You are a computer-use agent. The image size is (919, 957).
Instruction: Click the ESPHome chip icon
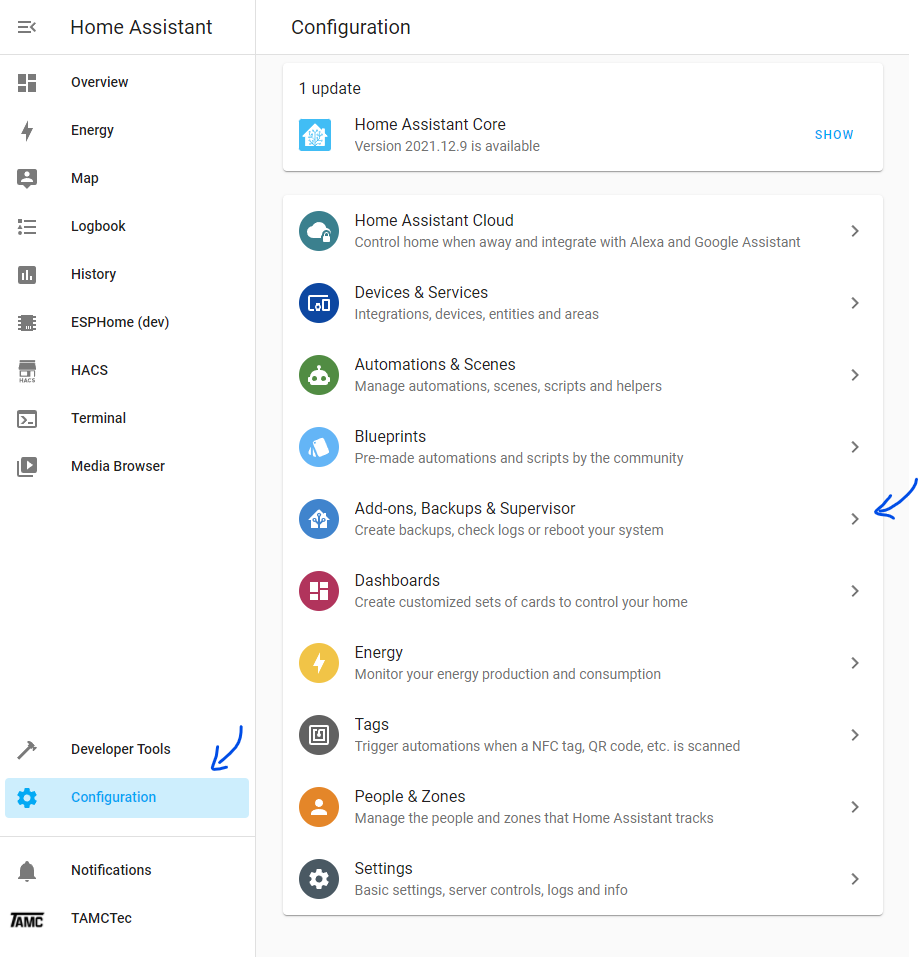click(x=27, y=322)
